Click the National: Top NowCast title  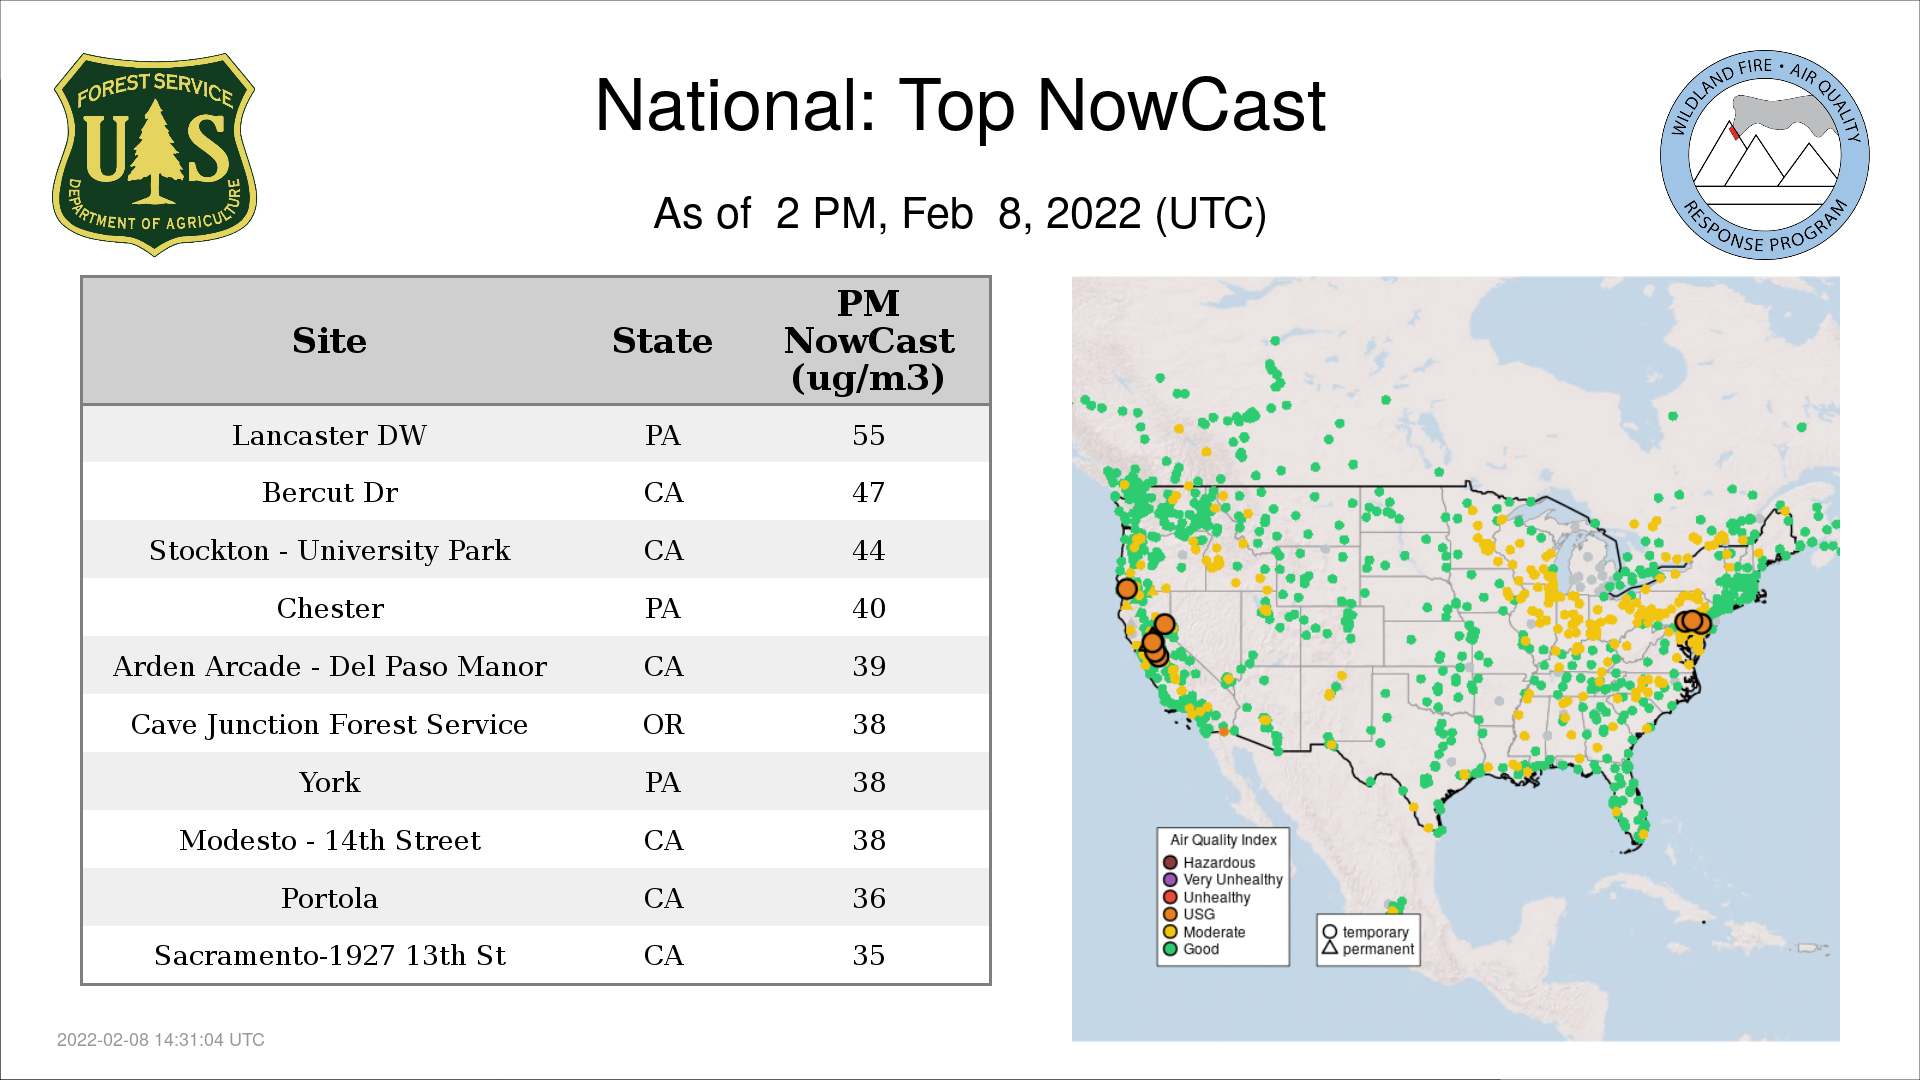[959, 106]
